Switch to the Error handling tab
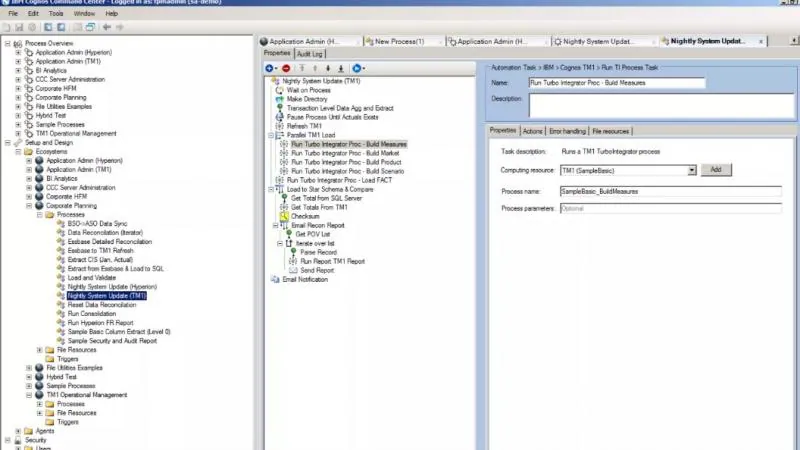This screenshot has height=450, width=800. [x=567, y=132]
